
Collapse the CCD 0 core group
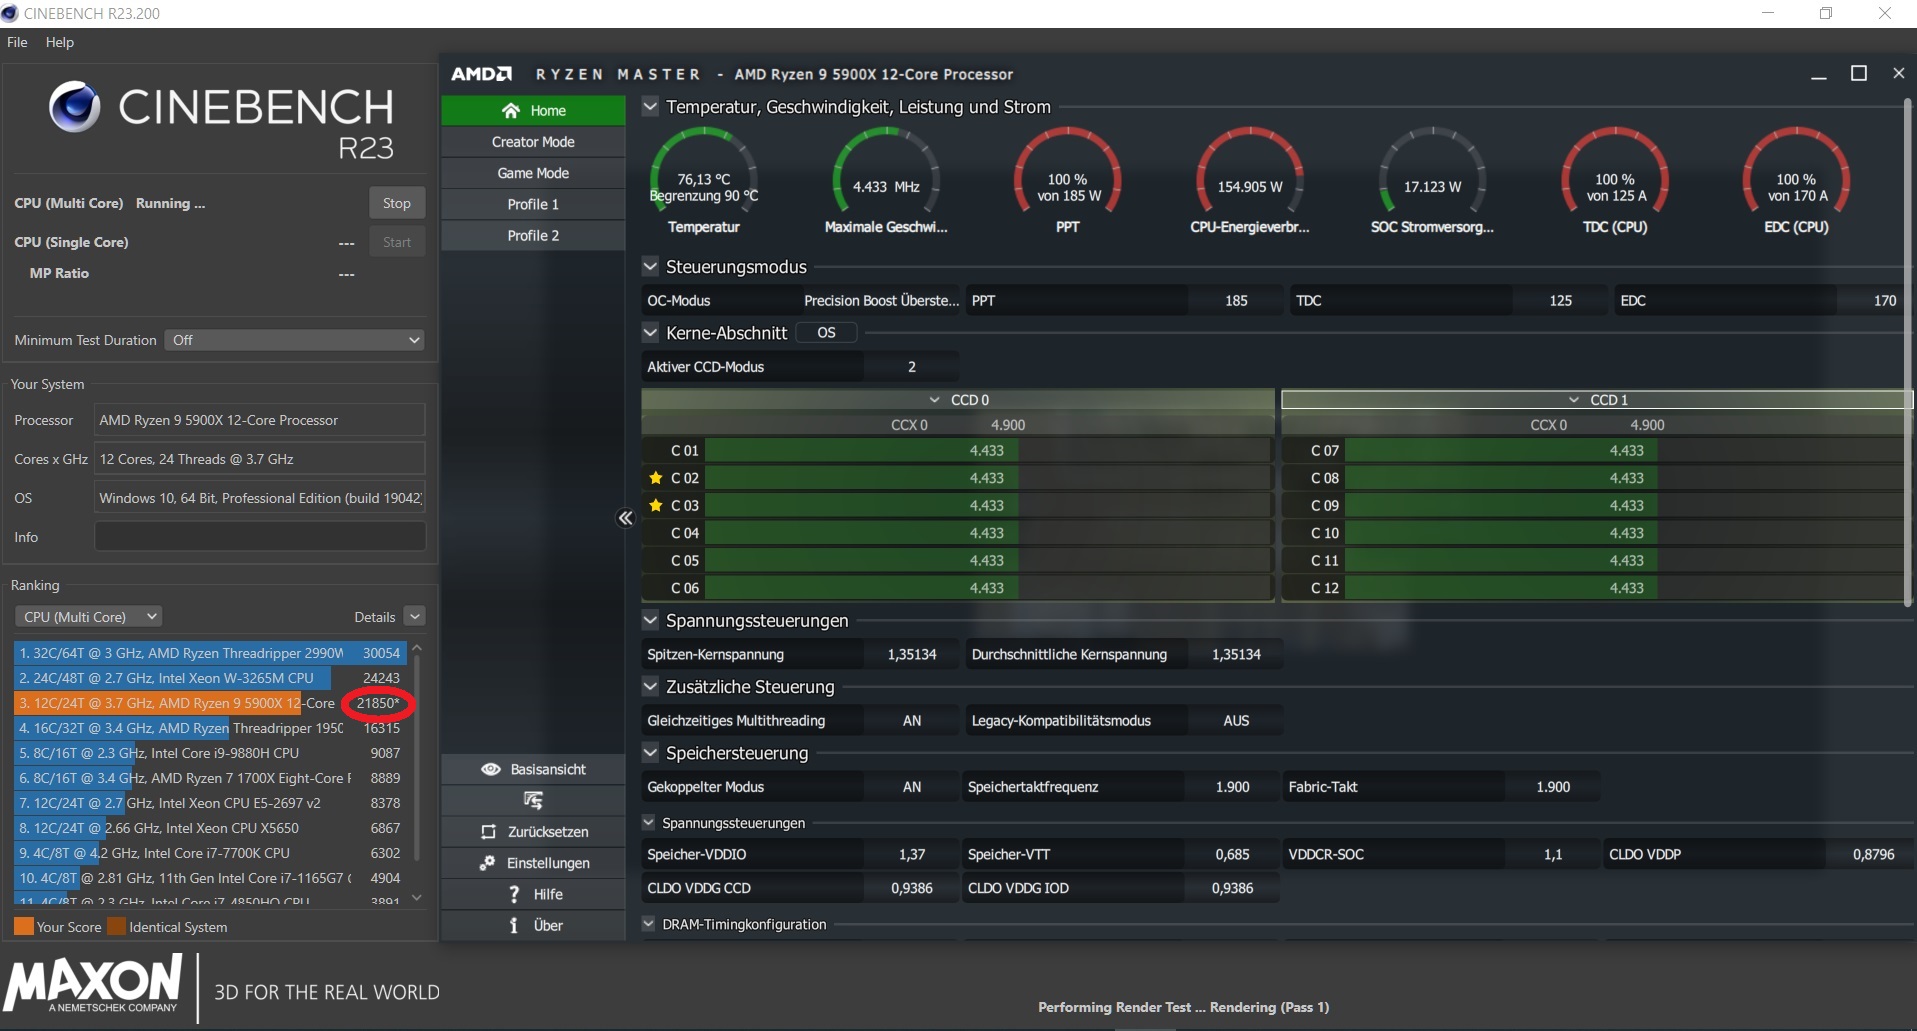(934, 400)
